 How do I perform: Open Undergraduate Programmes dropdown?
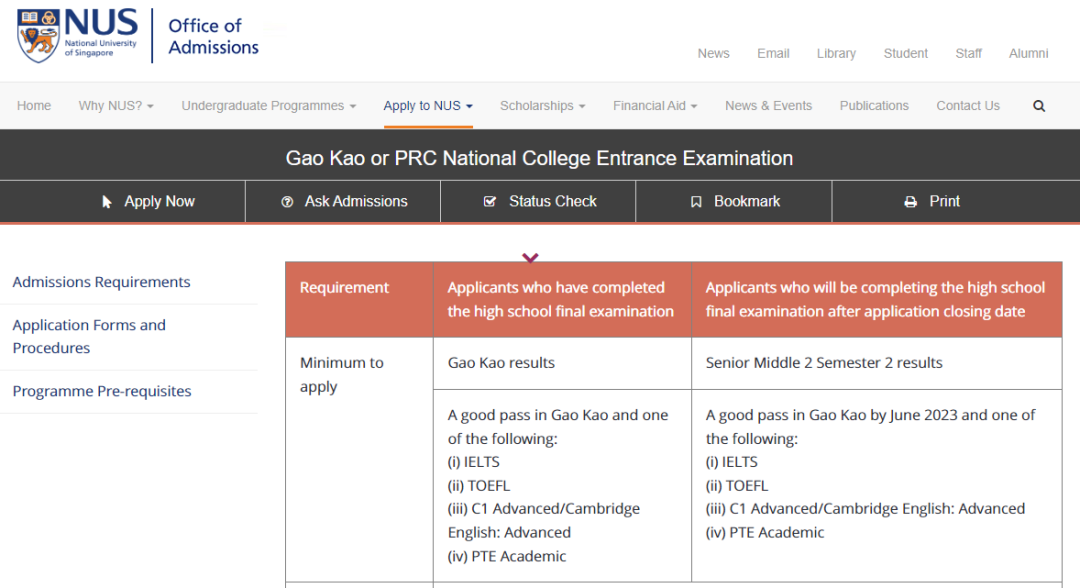(269, 106)
